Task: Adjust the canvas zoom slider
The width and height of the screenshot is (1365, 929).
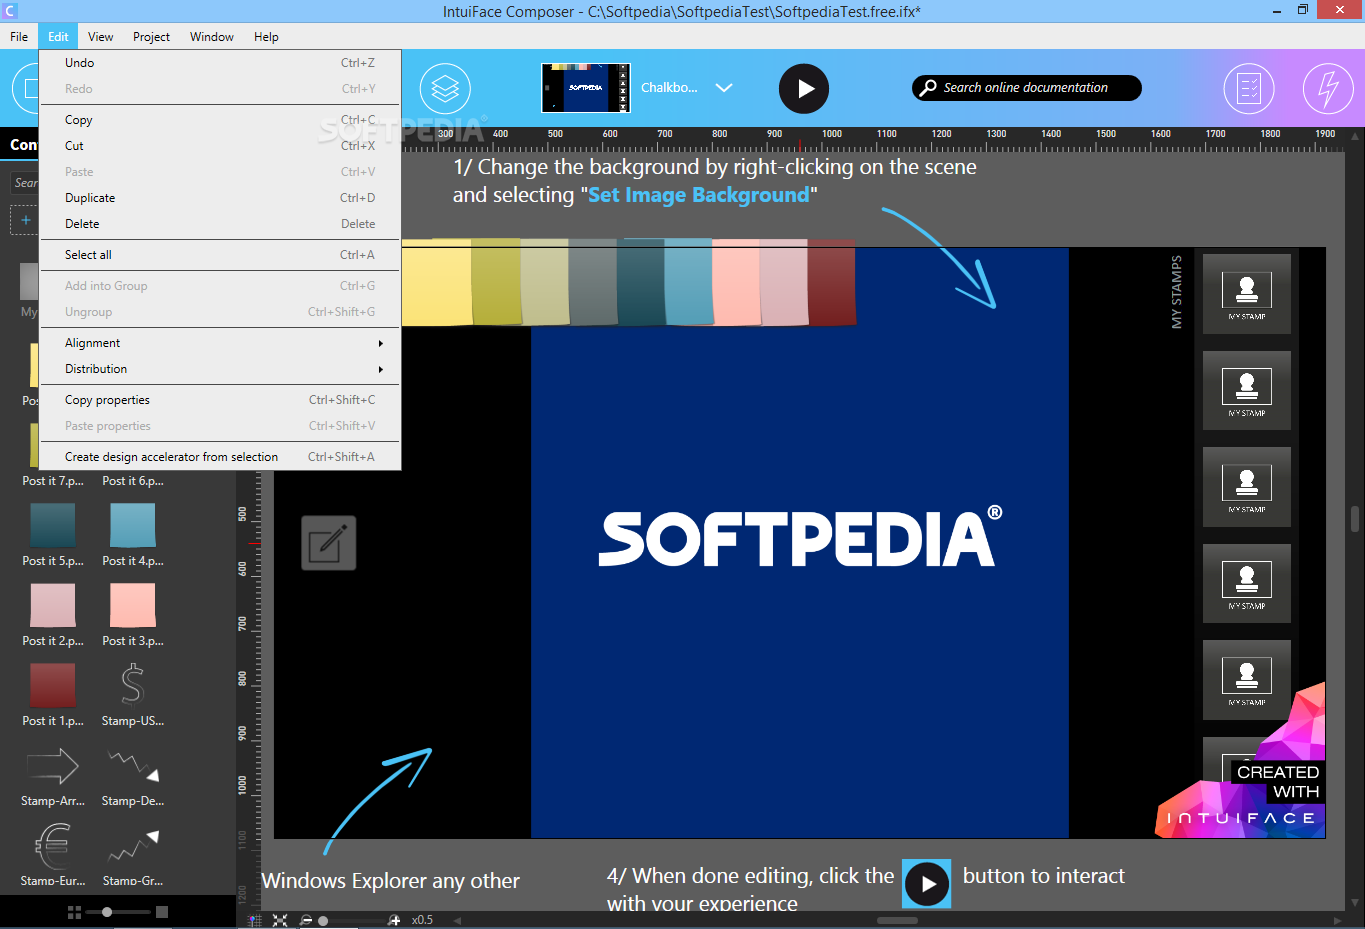Action: click(323, 920)
